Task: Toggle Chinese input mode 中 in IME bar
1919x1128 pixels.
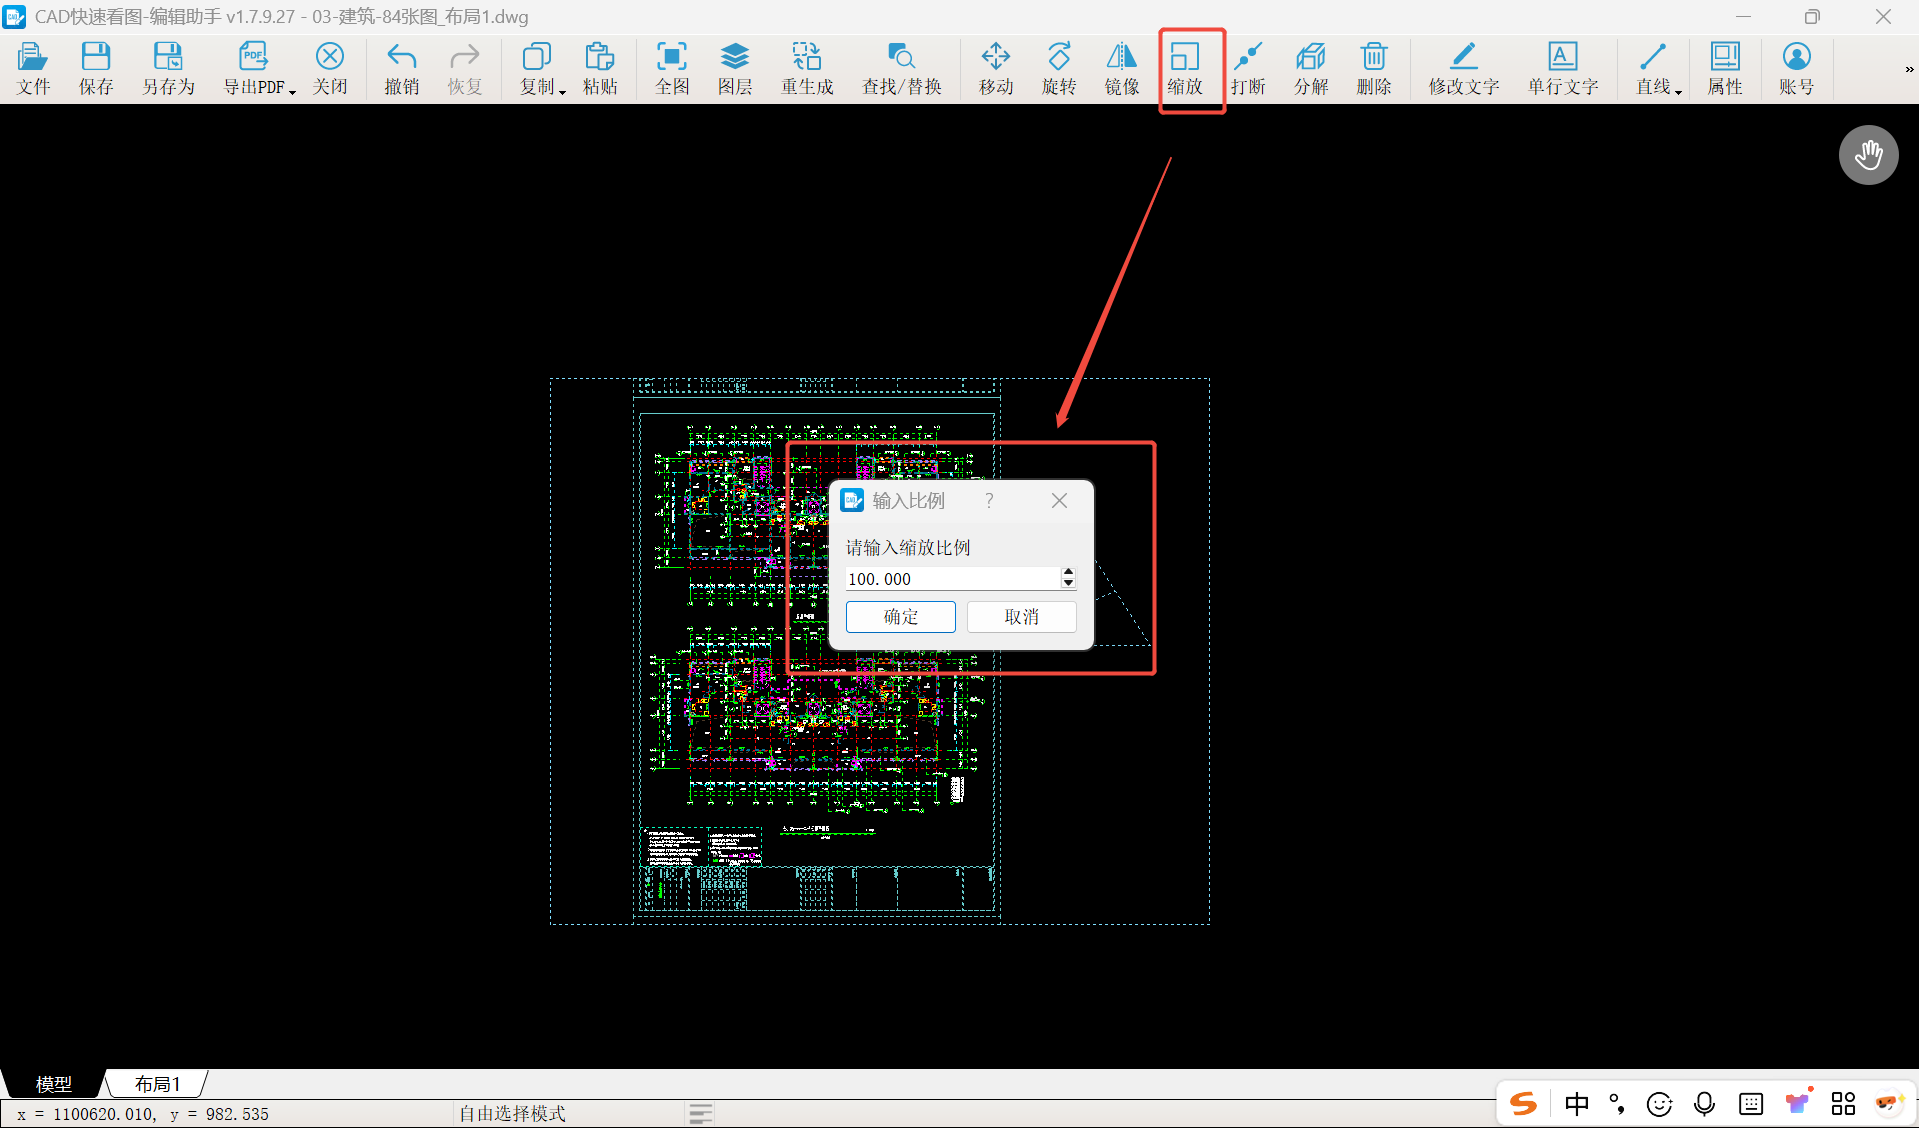Action: point(1577,1104)
